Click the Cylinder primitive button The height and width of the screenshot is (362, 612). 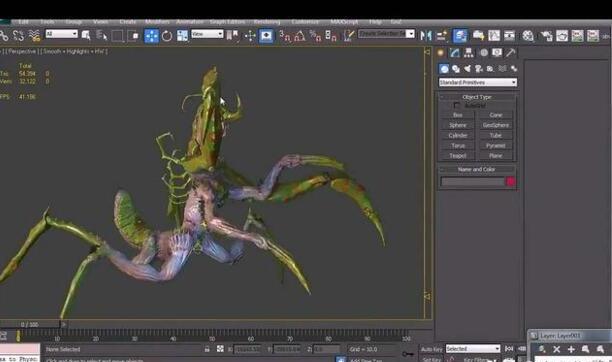[x=458, y=135]
